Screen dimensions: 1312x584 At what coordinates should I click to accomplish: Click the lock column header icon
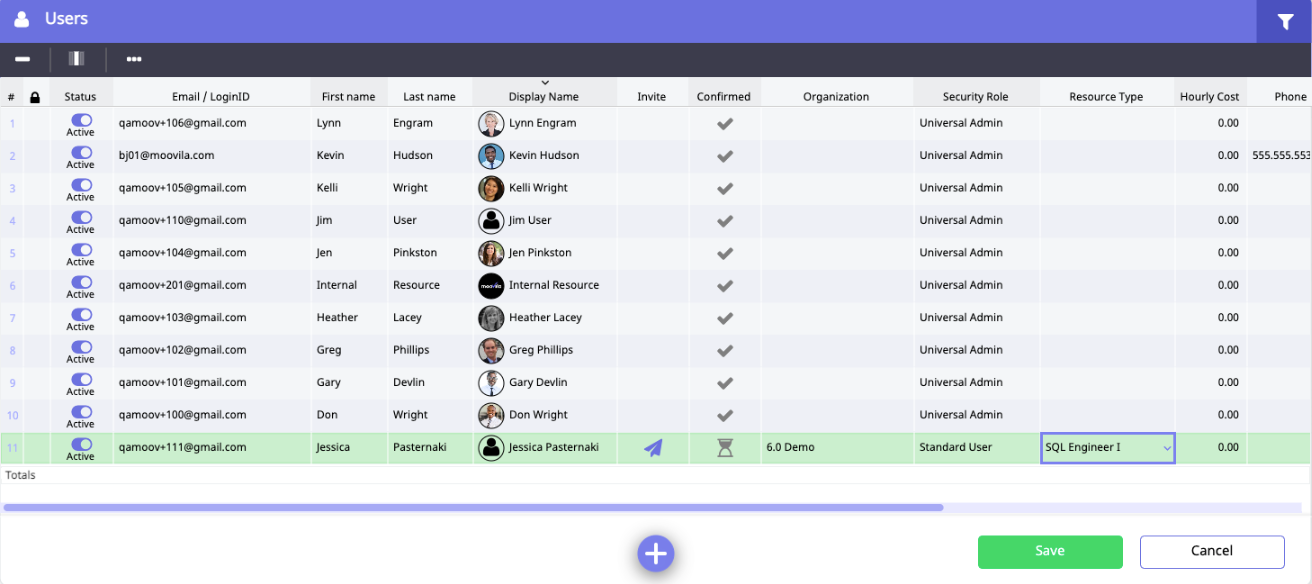coord(35,97)
